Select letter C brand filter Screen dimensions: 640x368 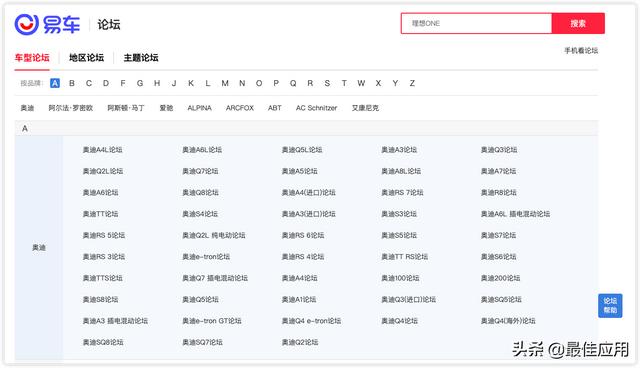click(89, 83)
